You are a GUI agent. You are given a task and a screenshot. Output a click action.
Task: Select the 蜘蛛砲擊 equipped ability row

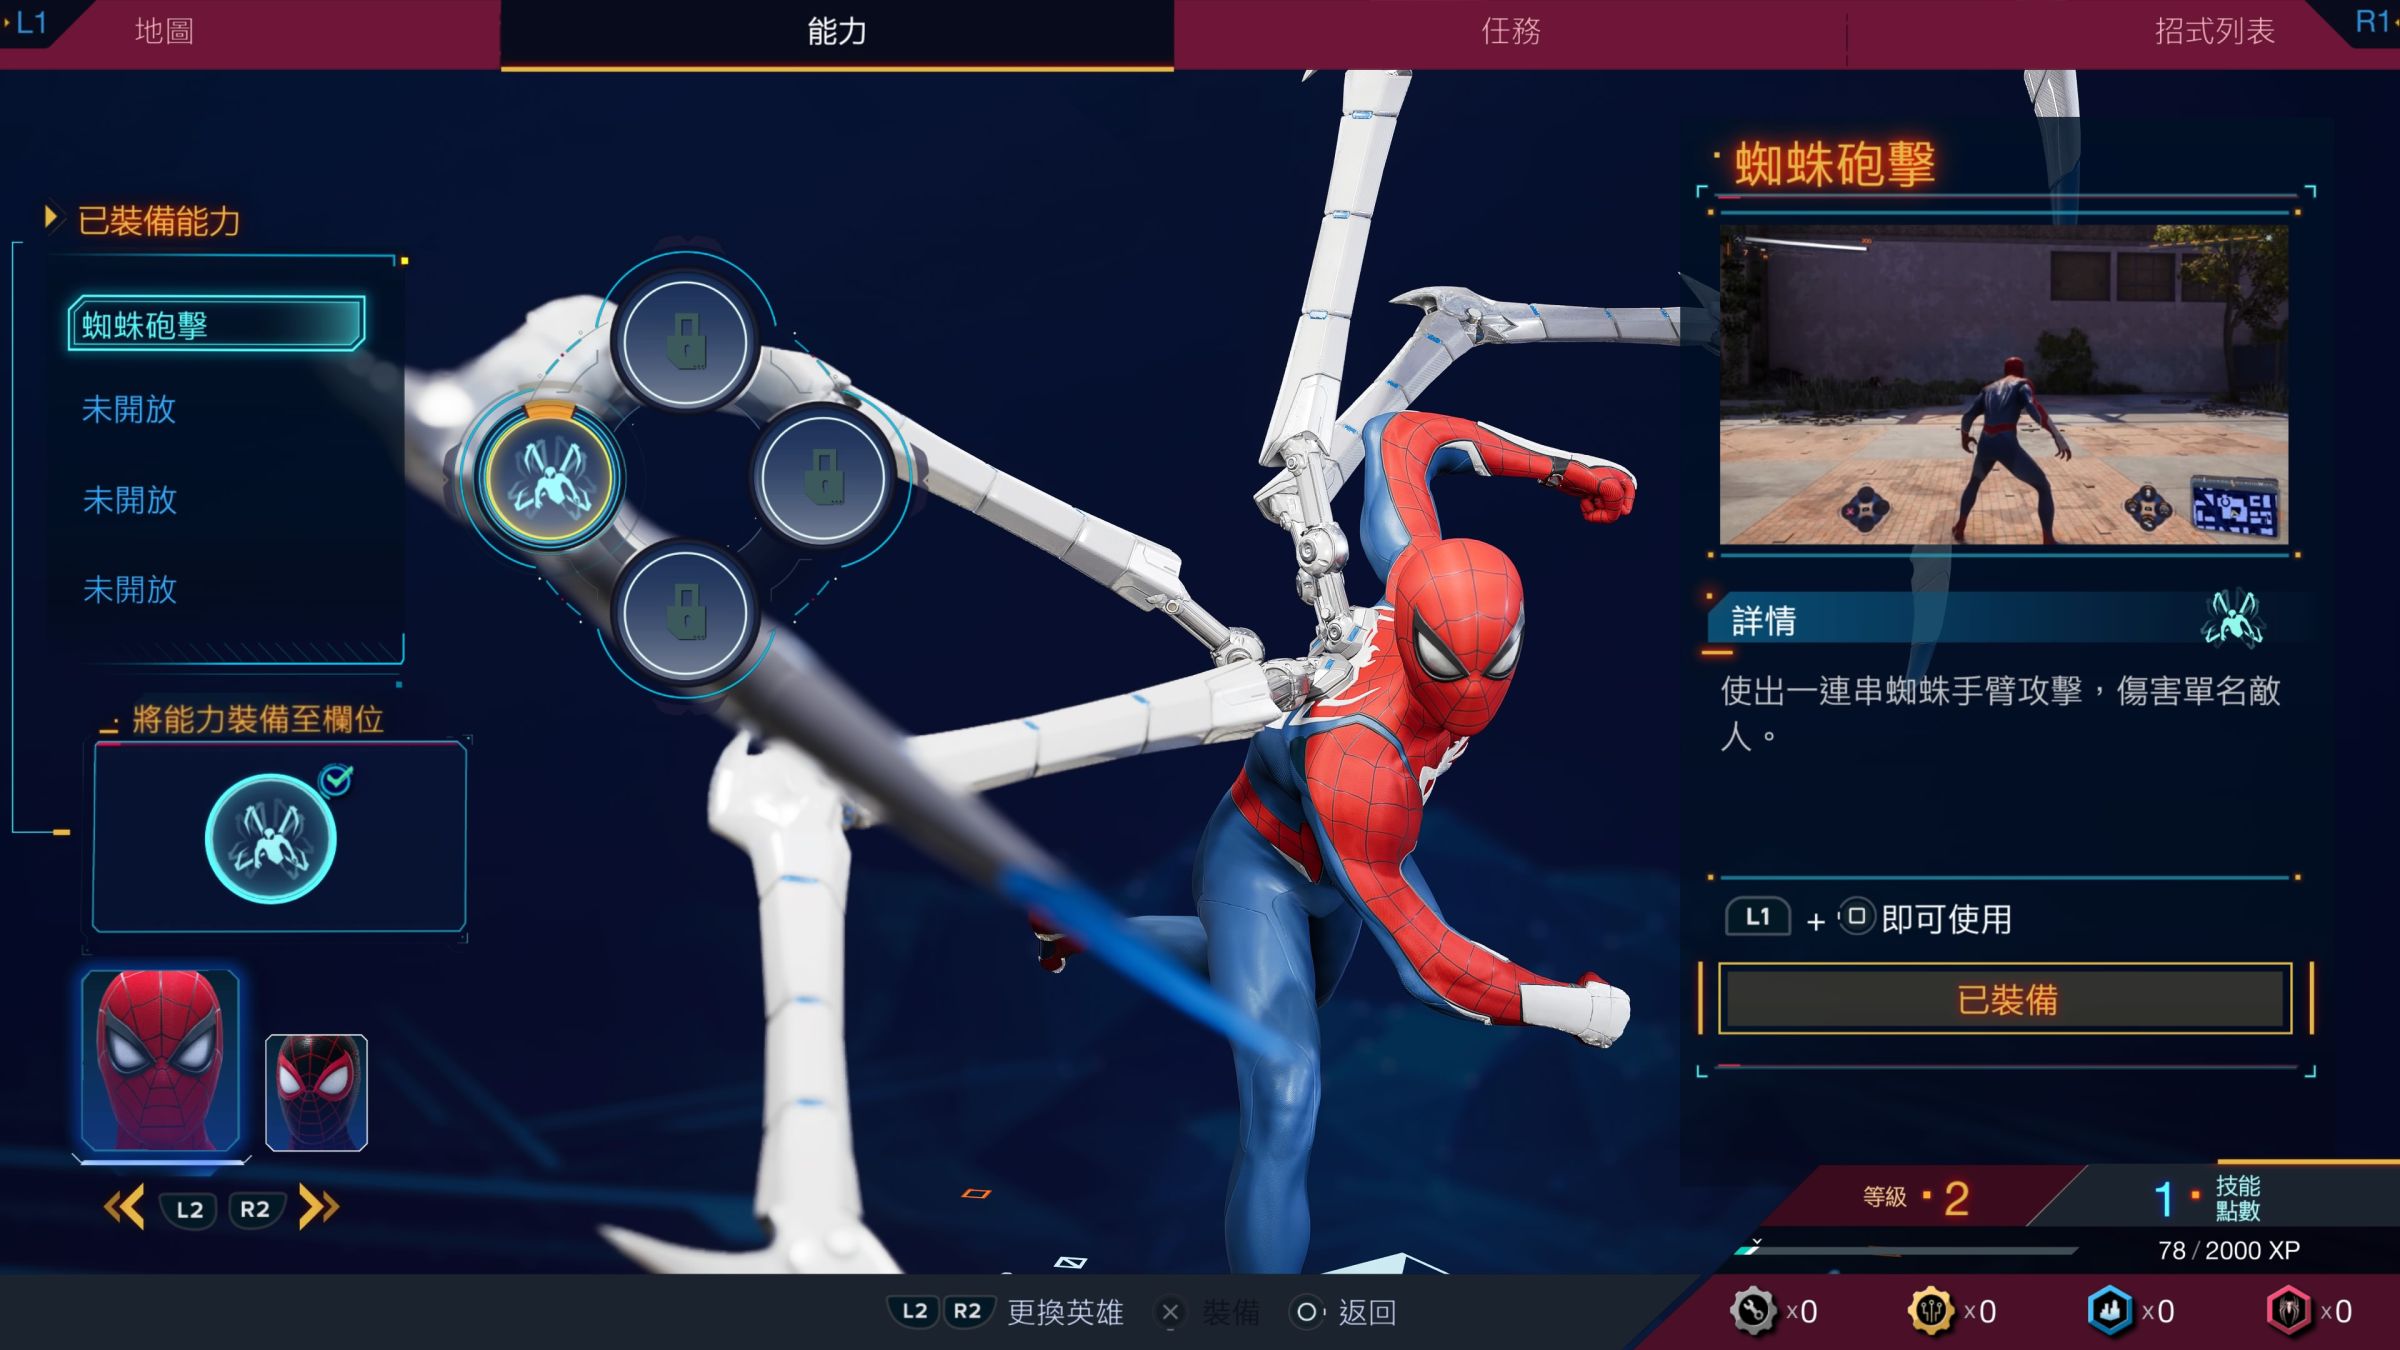pos(216,323)
